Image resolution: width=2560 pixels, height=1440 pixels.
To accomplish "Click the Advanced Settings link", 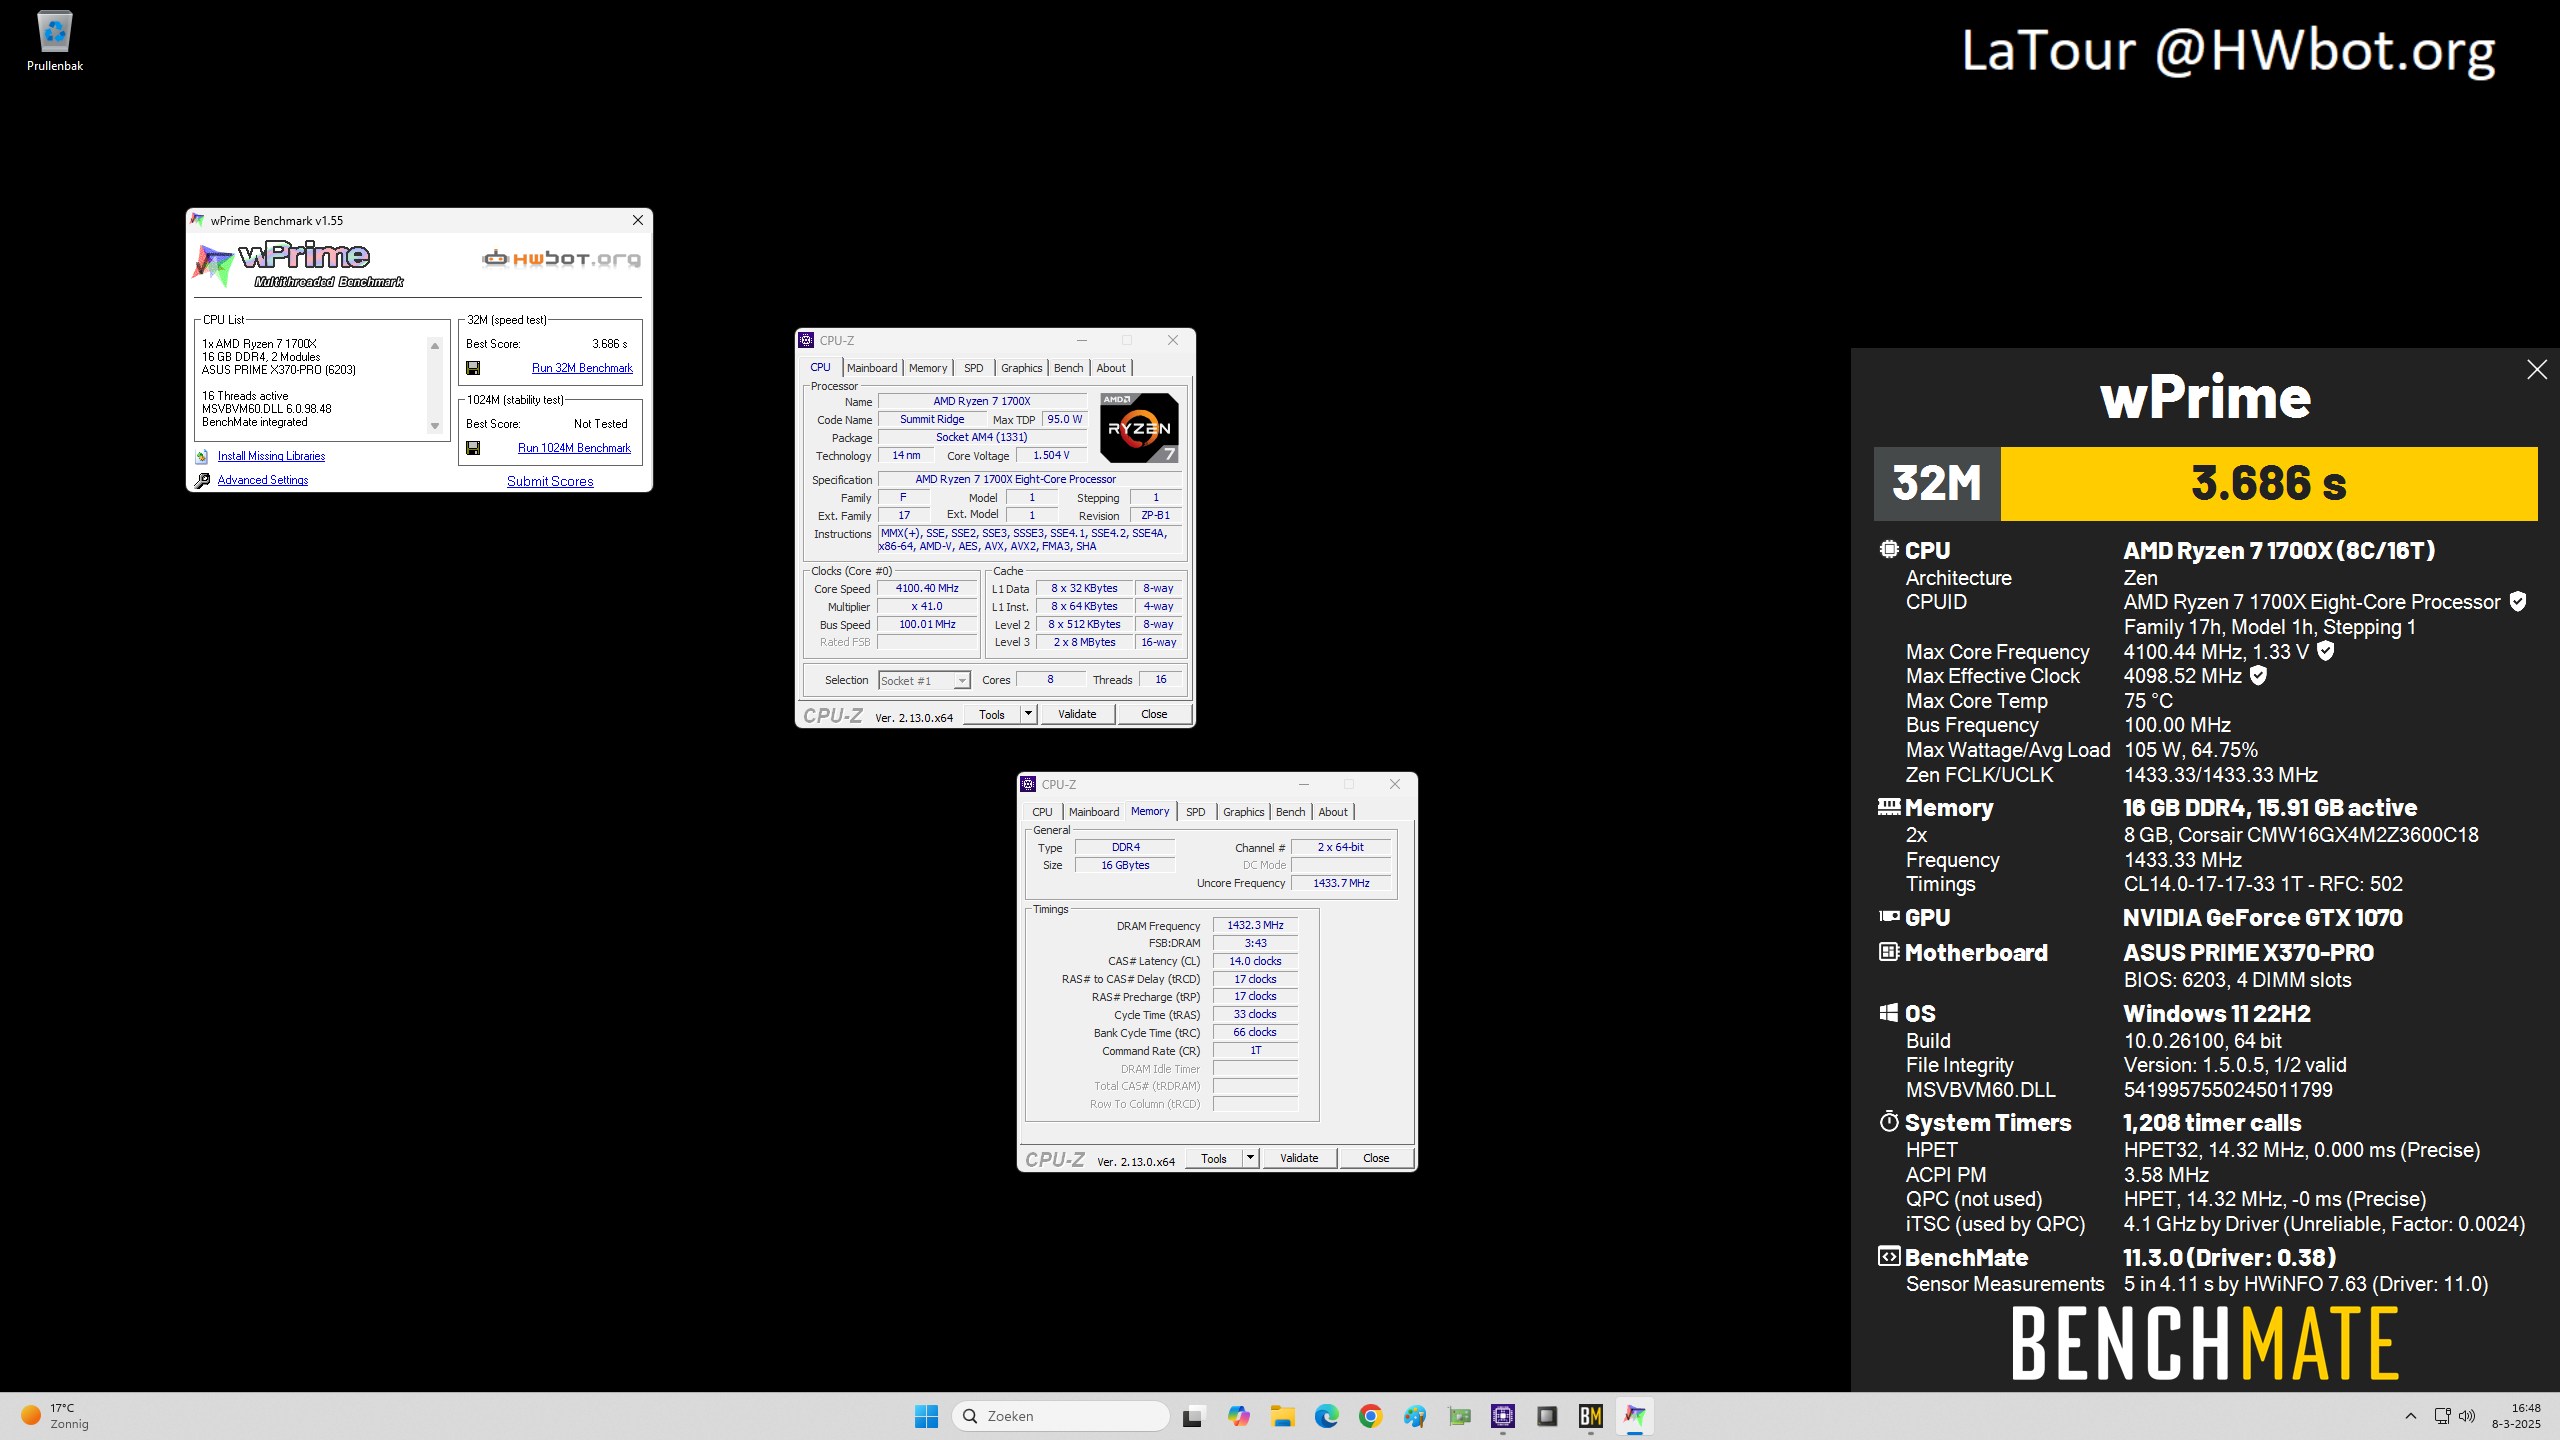I will click(x=263, y=480).
